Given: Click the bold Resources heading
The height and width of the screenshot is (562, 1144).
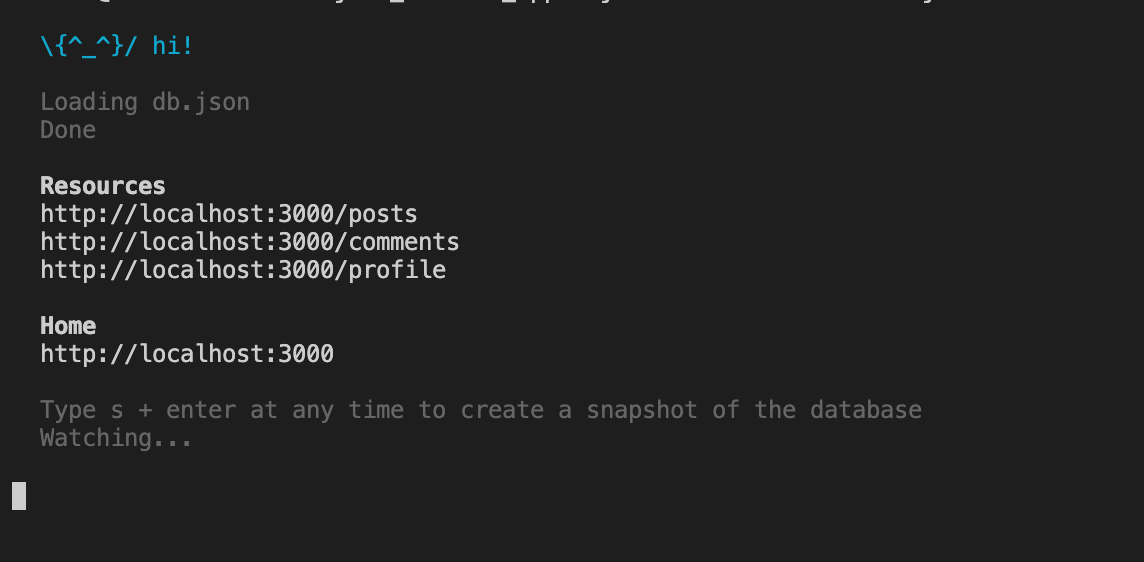Looking at the screenshot, I should coord(103,185).
